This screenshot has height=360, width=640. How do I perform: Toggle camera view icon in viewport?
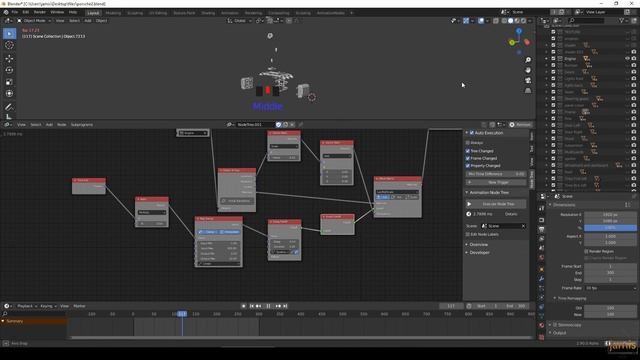coord(528,80)
